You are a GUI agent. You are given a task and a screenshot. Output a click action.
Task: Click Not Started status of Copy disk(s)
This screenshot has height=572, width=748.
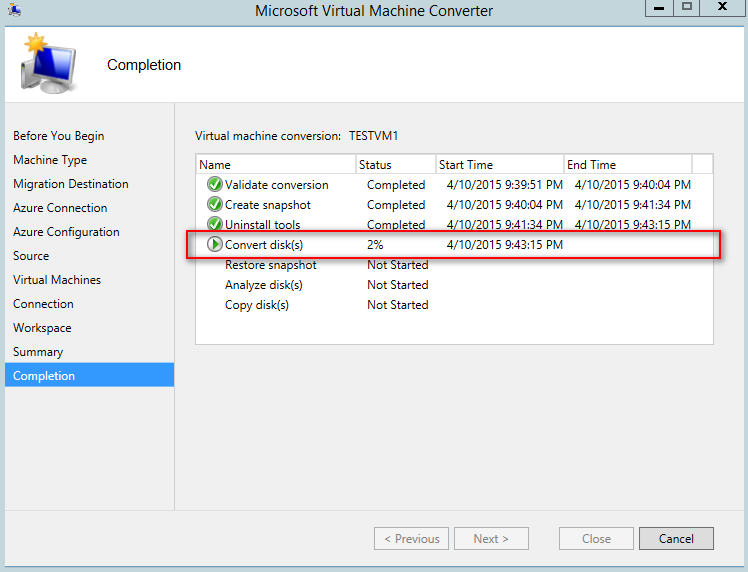click(x=397, y=305)
